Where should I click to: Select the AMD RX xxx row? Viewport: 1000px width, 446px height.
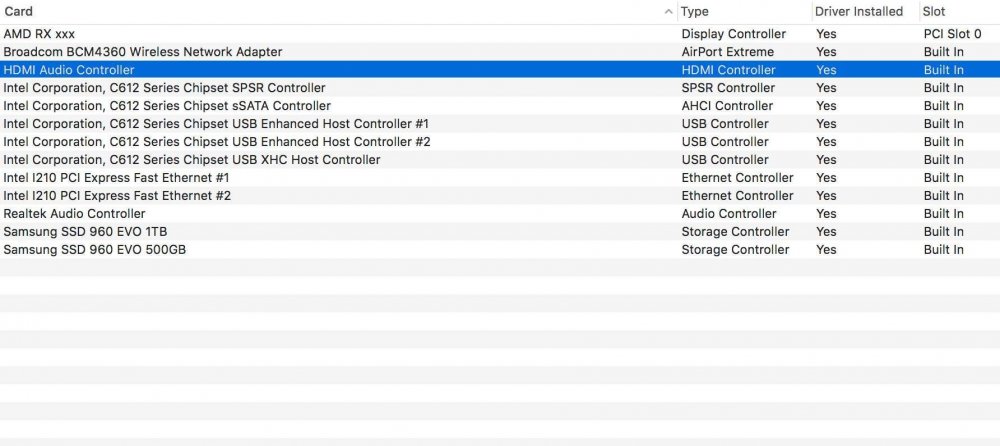pos(500,34)
